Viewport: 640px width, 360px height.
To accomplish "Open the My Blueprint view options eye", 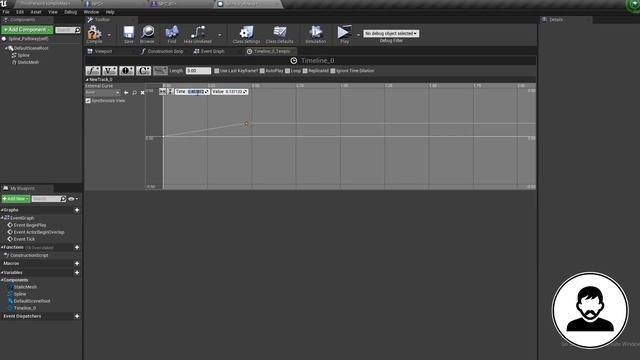I will point(73,199).
